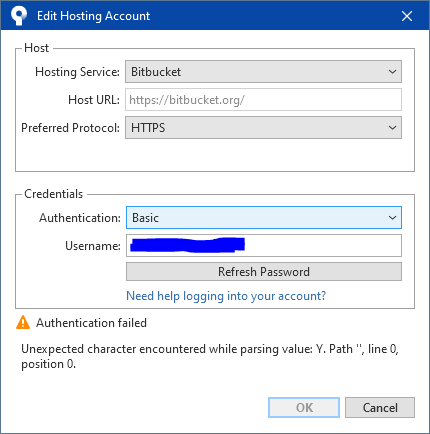Click the Host URL field
This screenshot has width=430, height=434.
click(263, 100)
